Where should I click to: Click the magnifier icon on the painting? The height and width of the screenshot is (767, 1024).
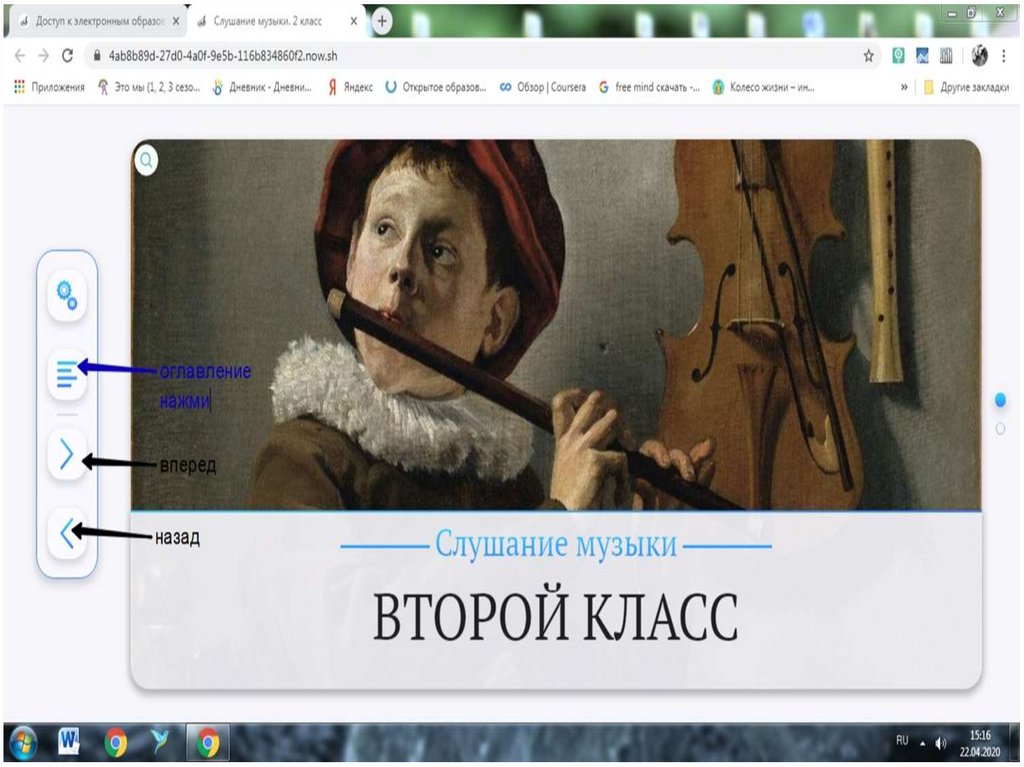click(x=147, y=160)
